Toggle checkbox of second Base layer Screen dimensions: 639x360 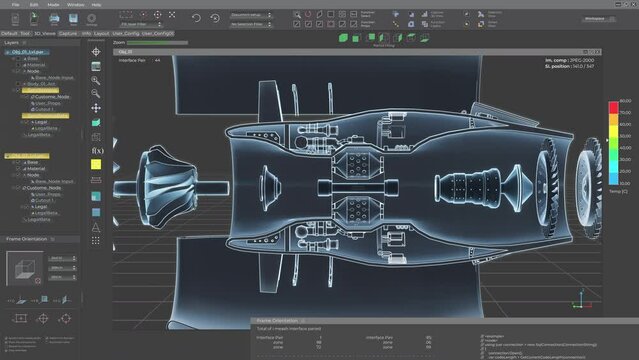pos(18,162)
